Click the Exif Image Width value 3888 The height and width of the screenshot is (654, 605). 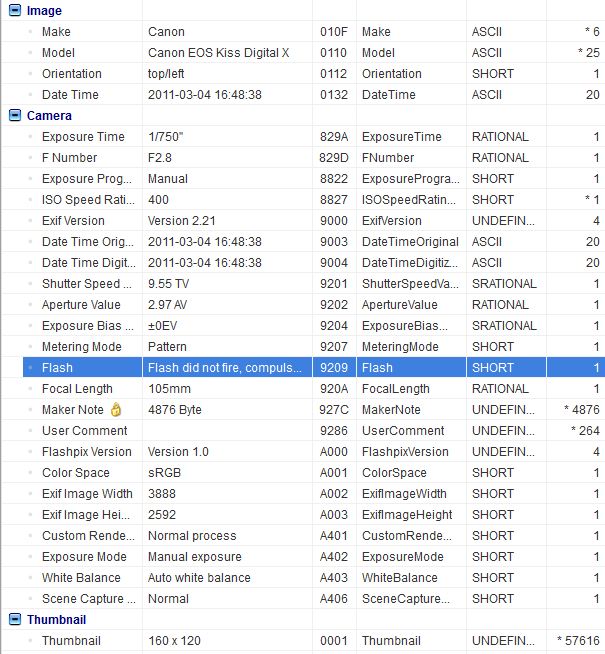point(163,494)
